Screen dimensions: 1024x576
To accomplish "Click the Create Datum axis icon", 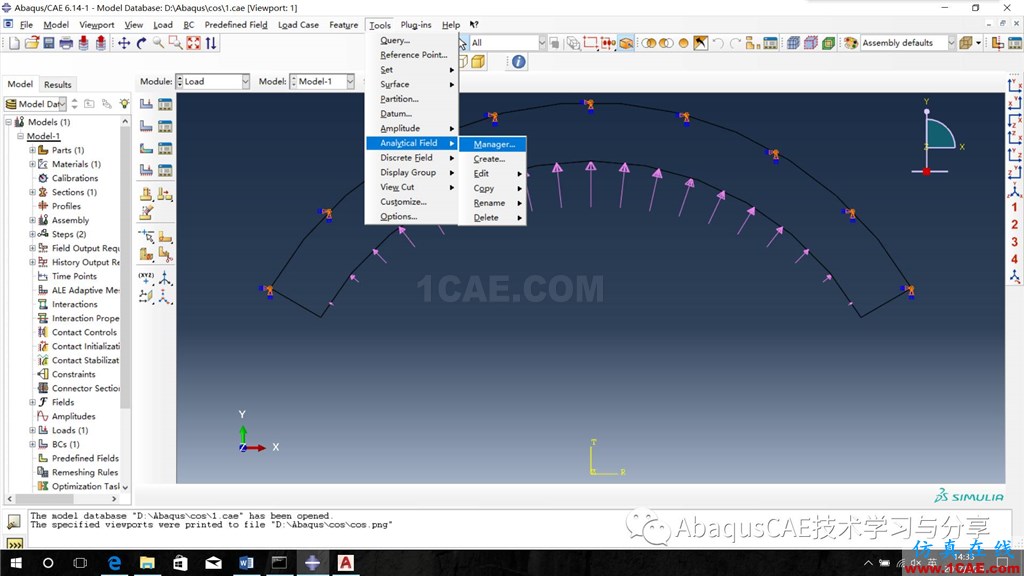I will 165,279.
